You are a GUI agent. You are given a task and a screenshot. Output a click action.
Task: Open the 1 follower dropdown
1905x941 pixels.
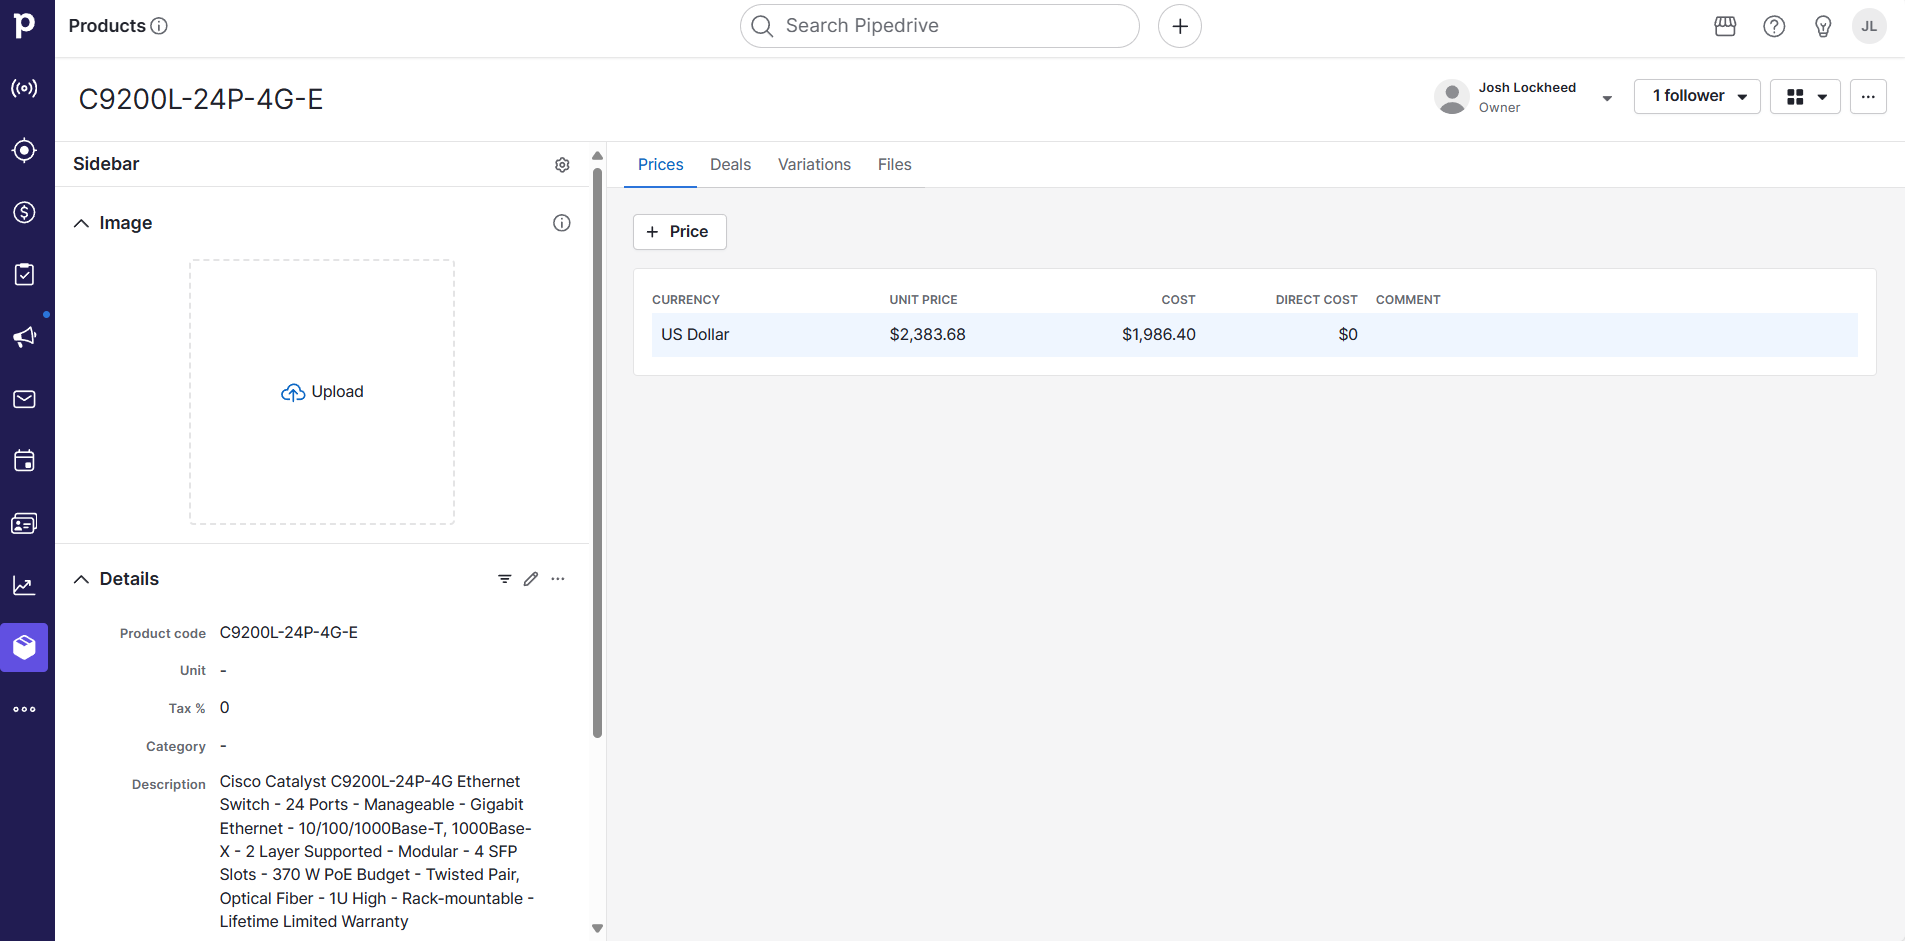[x=1696, y=96]
